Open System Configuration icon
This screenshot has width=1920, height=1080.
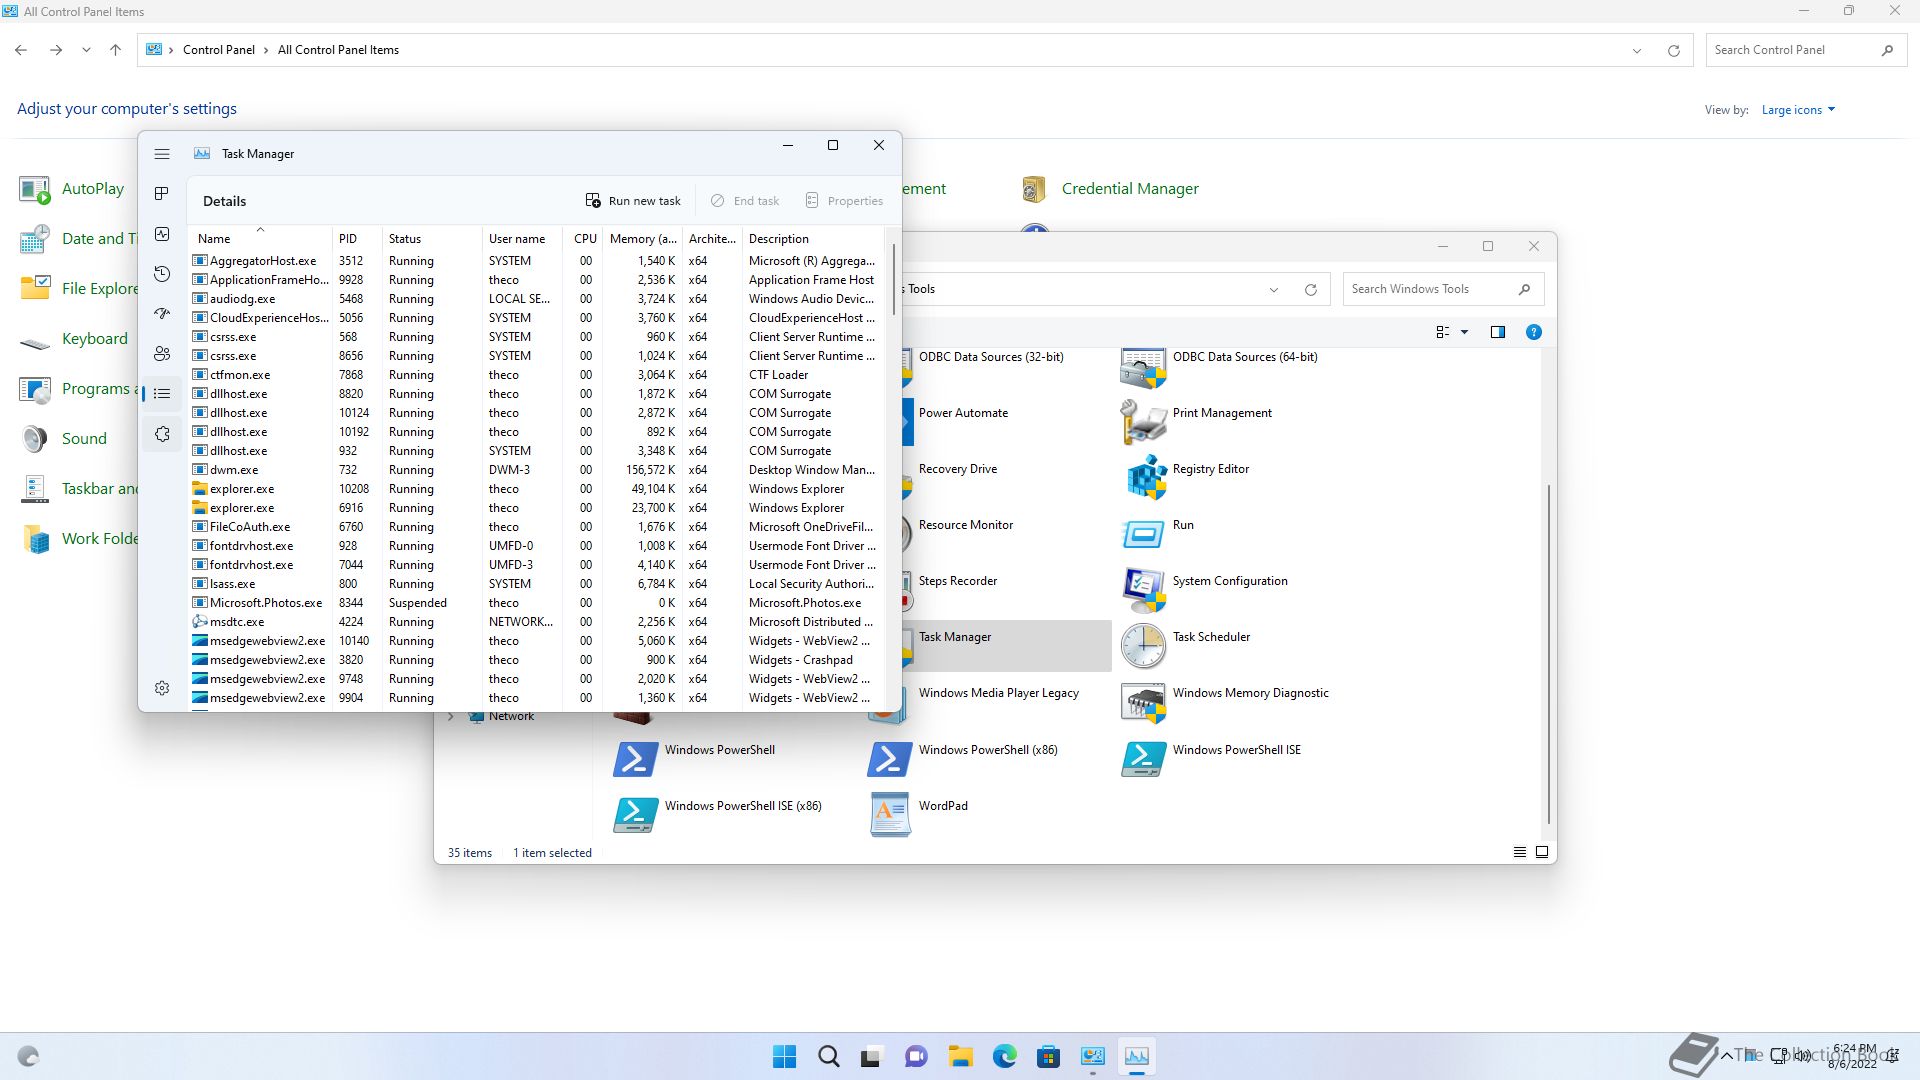[1206, 589]
